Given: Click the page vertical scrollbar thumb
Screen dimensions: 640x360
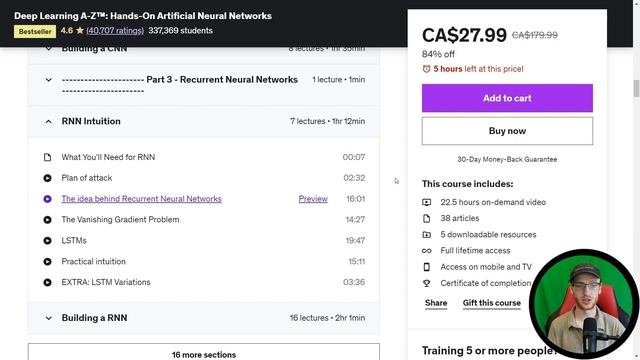Looking at the screenshot, I should [636, 89].
